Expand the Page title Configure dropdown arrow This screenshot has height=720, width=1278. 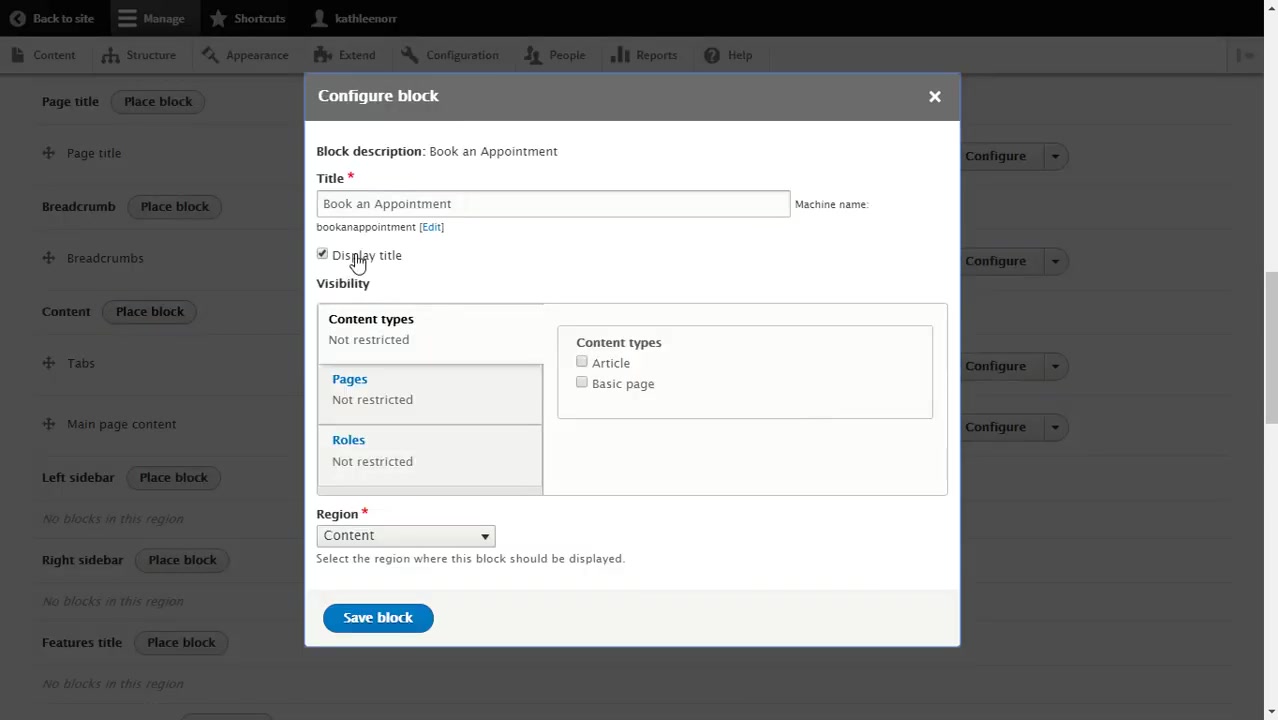pos(1055,156)
